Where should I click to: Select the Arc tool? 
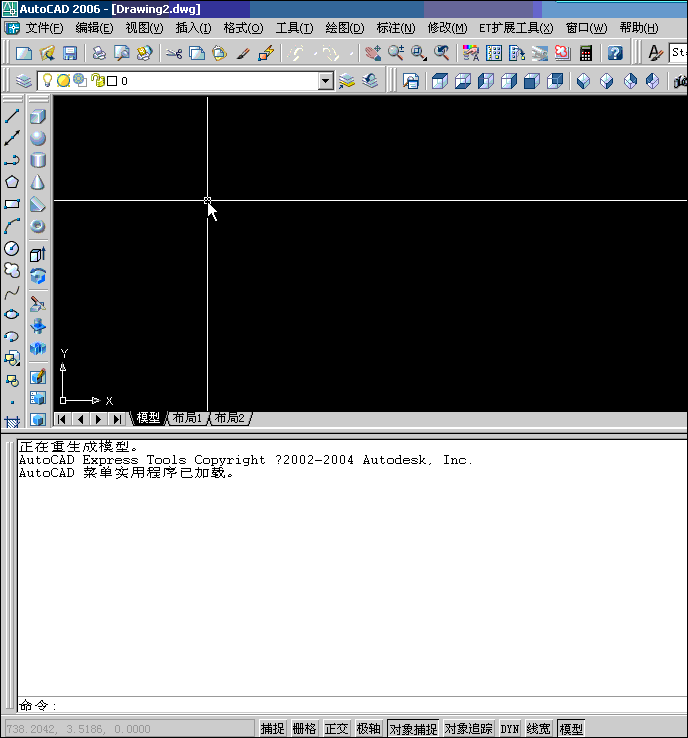coord(12,226)
